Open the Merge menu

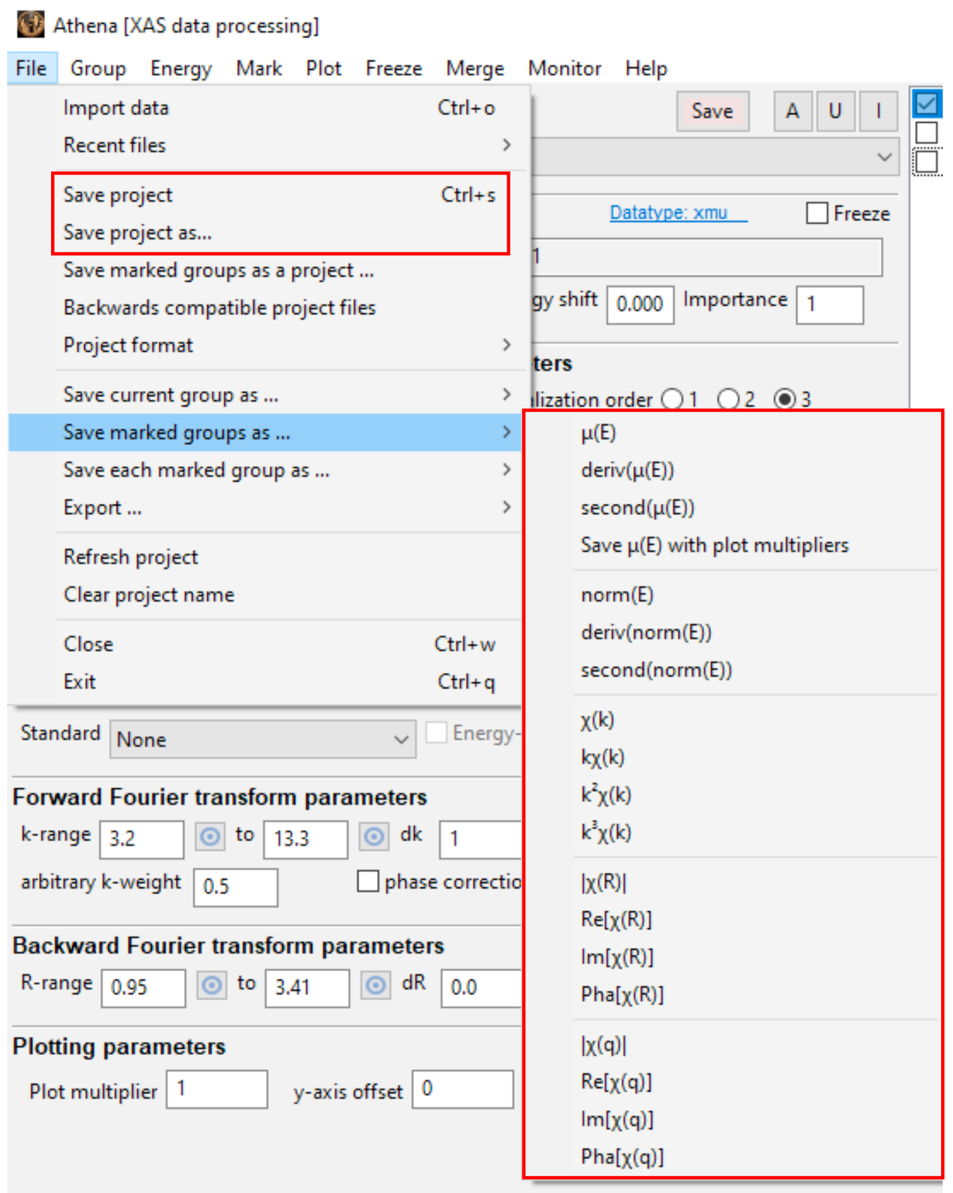click(475, 68)
